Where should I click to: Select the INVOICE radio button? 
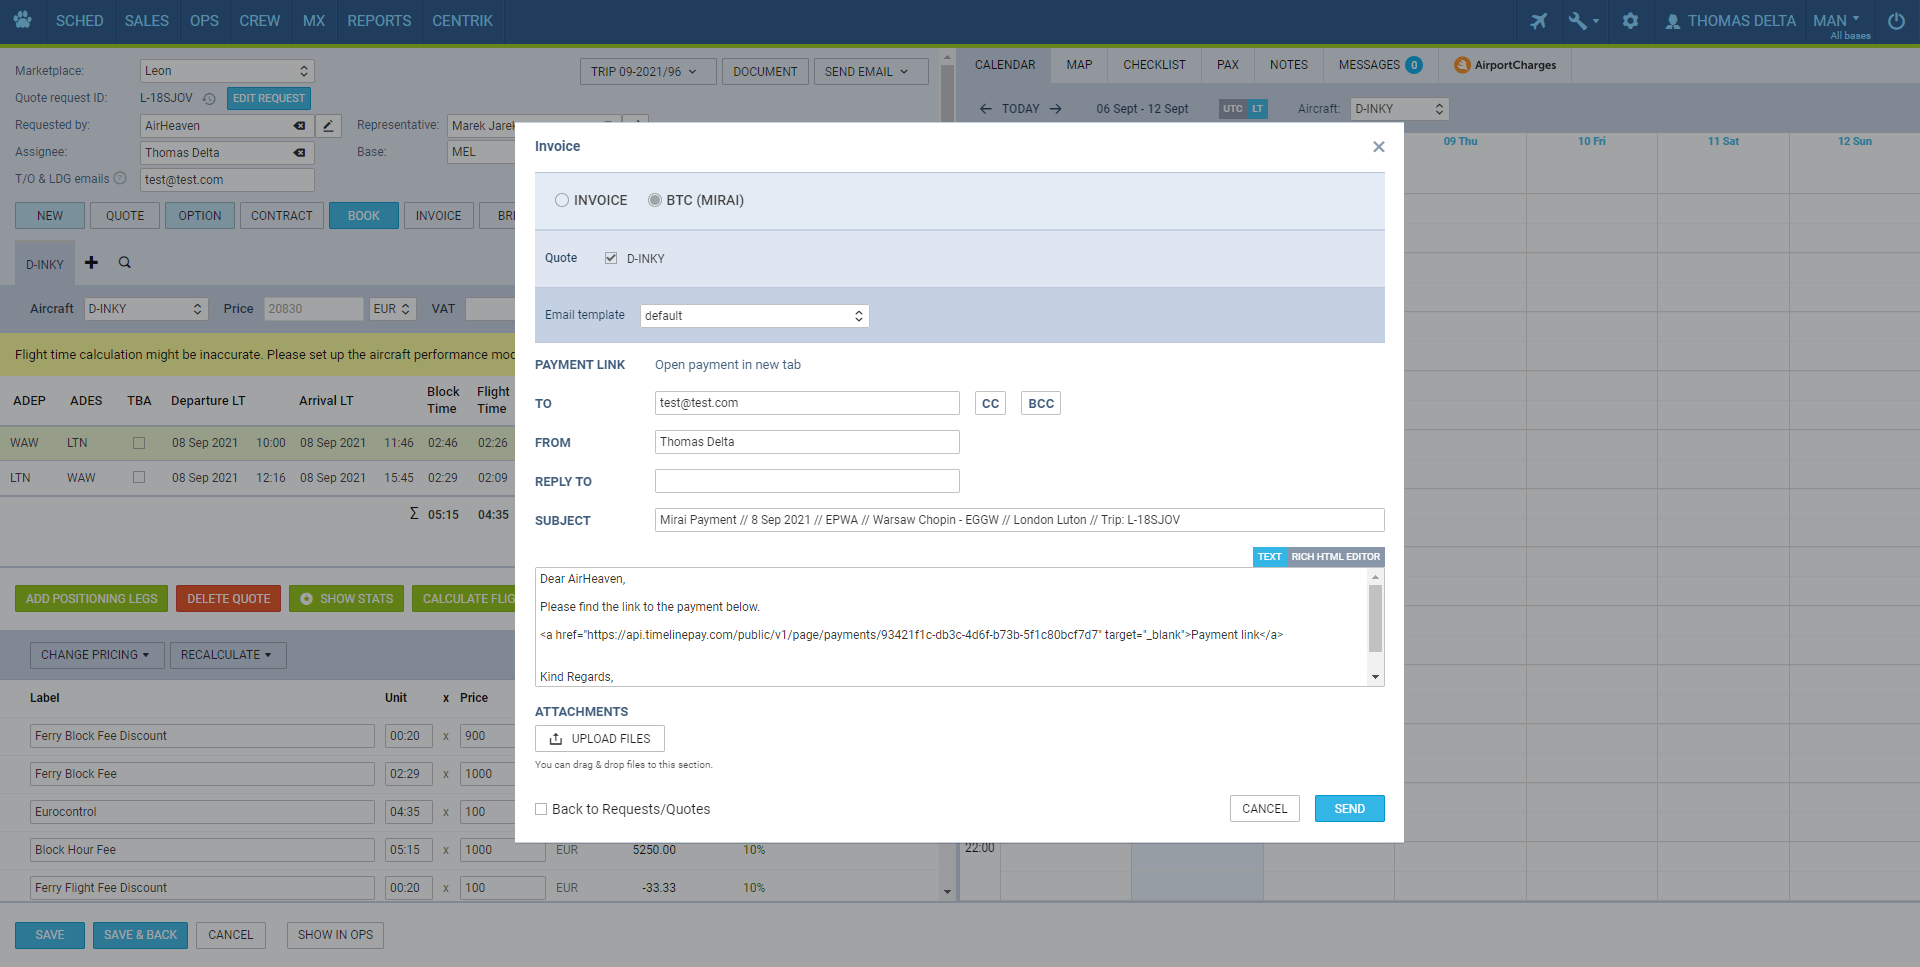(562, 201)
